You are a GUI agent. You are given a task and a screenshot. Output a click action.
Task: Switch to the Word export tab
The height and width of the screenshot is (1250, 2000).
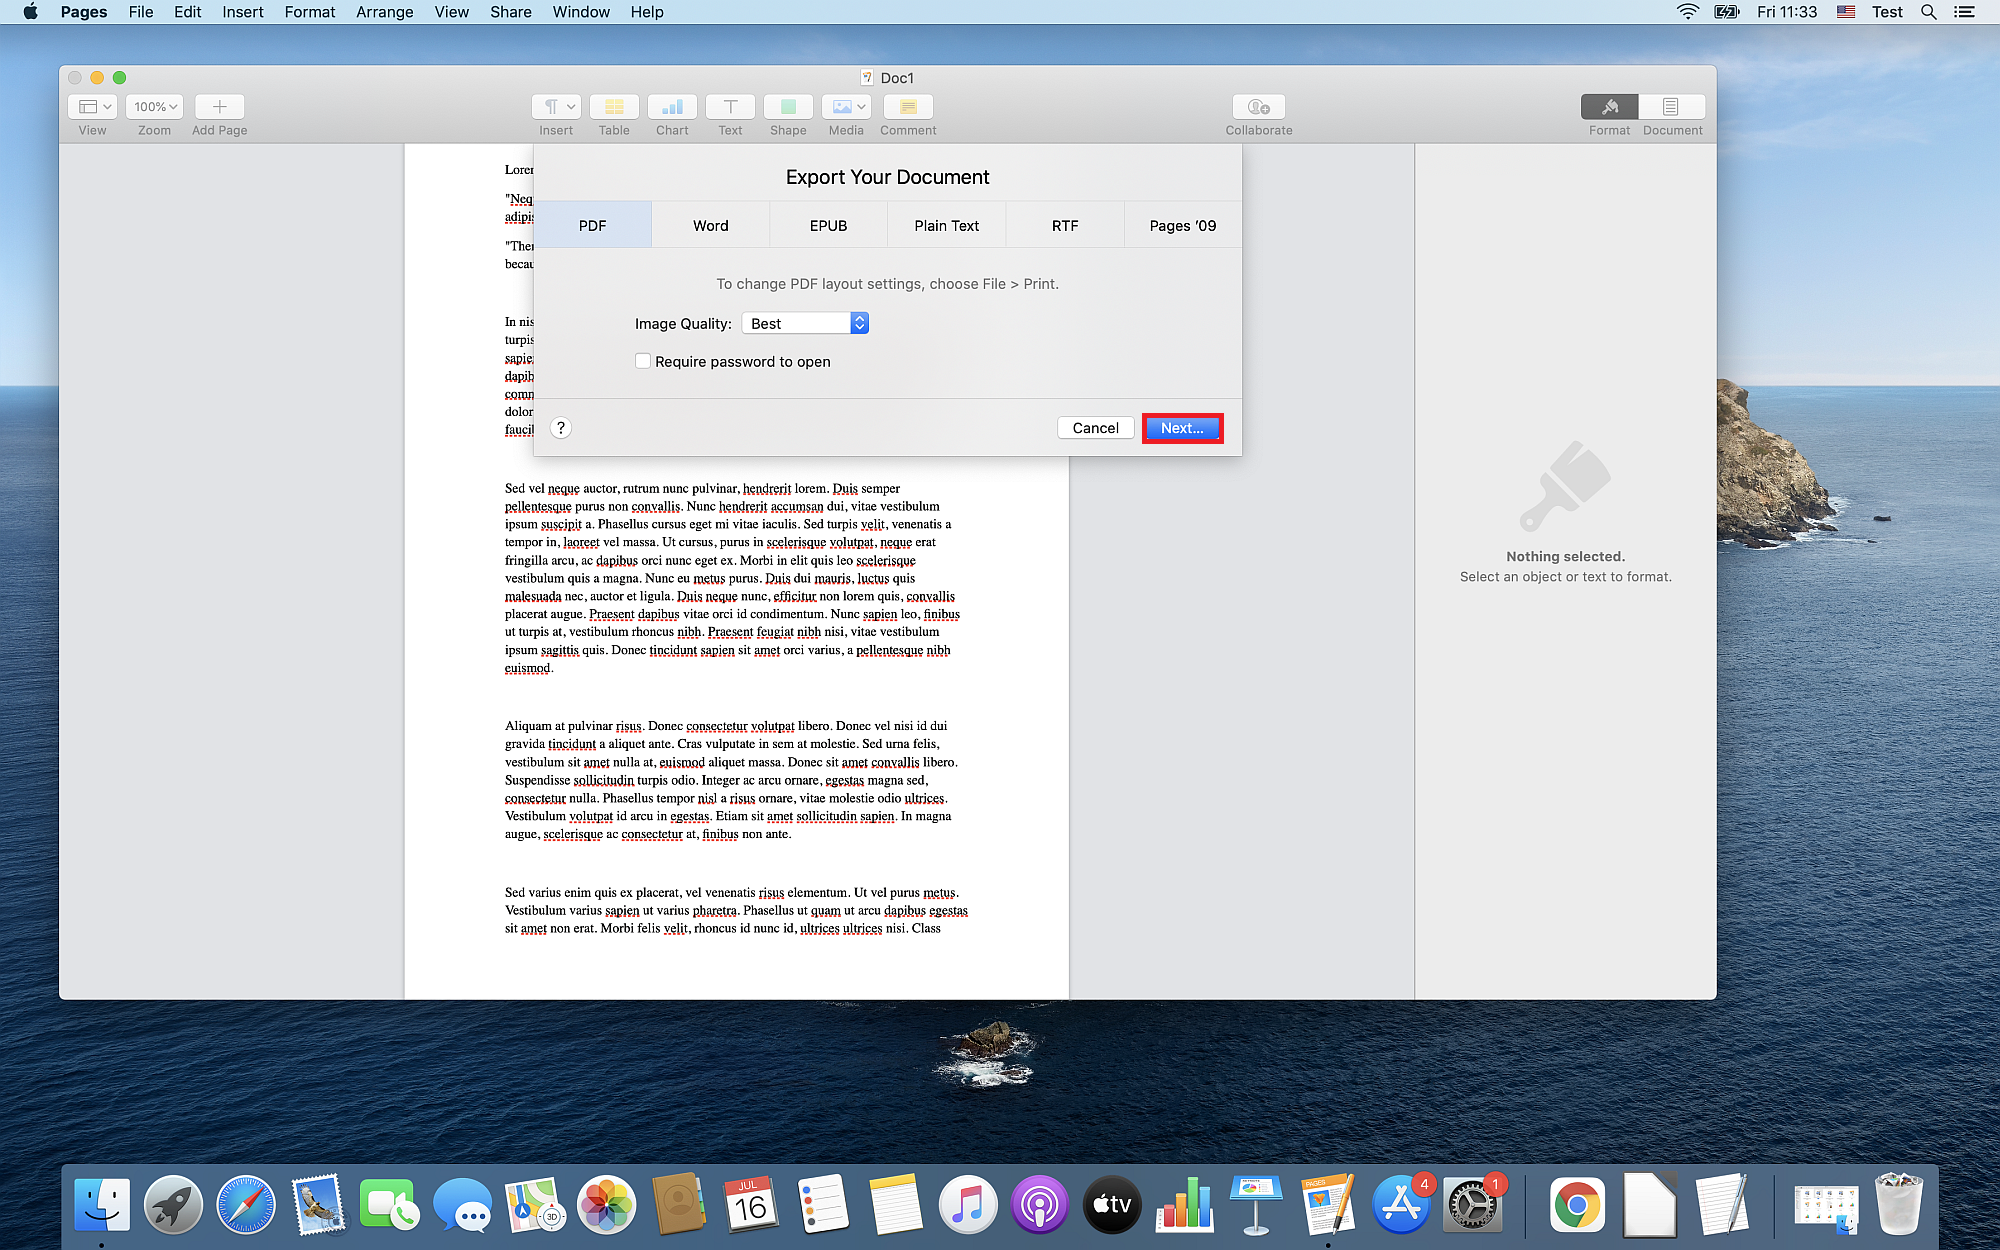click(710, 226)
